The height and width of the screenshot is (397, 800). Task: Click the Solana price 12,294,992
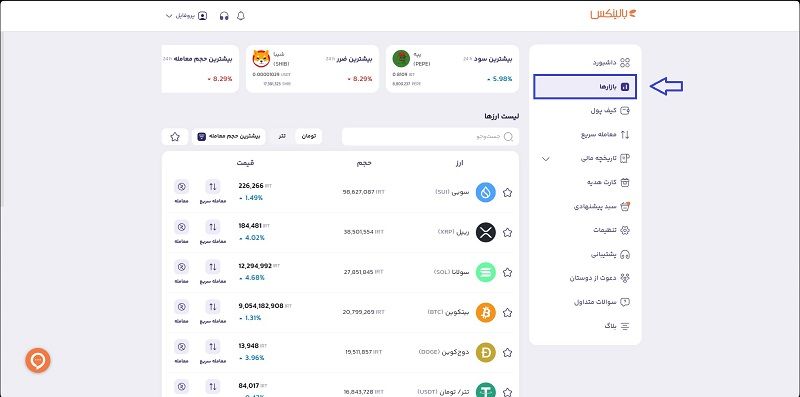tap(255, 266)
